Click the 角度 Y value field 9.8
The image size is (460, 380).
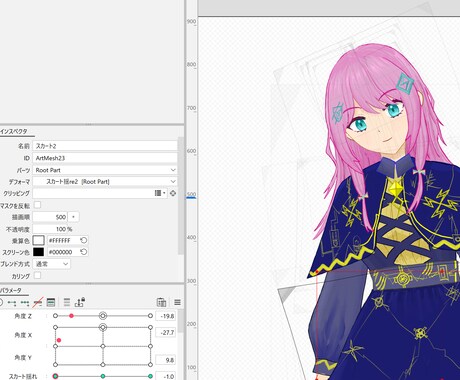click(166, 360)
